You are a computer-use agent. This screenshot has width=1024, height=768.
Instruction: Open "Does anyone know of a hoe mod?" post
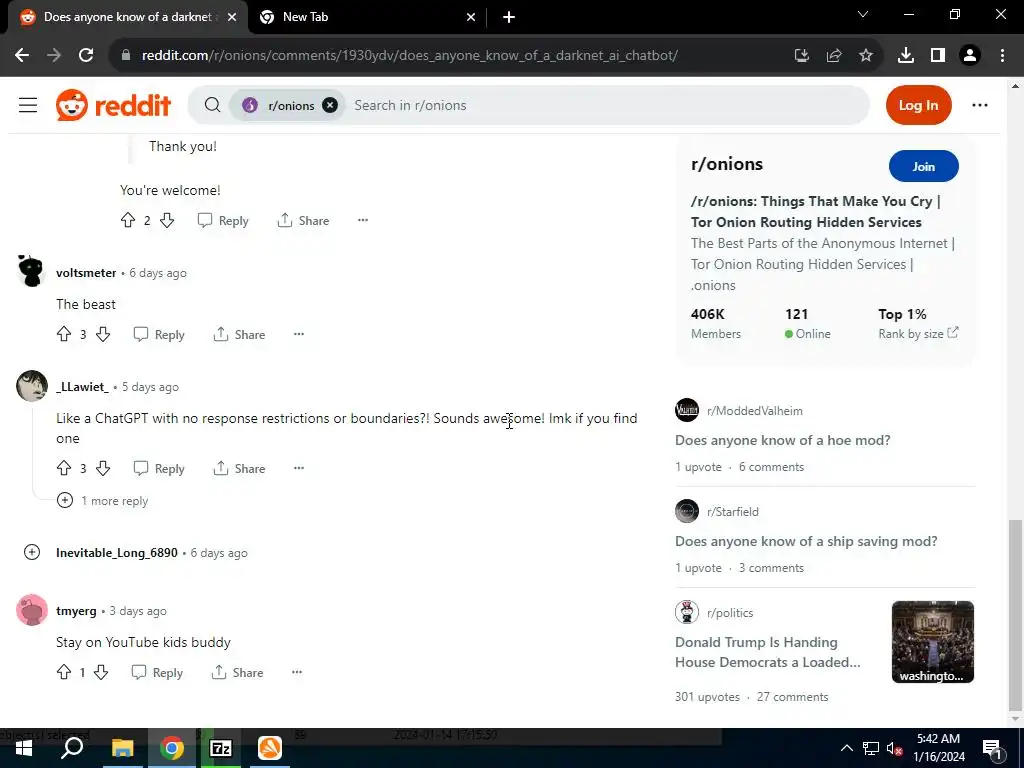[x=782, y=440]
